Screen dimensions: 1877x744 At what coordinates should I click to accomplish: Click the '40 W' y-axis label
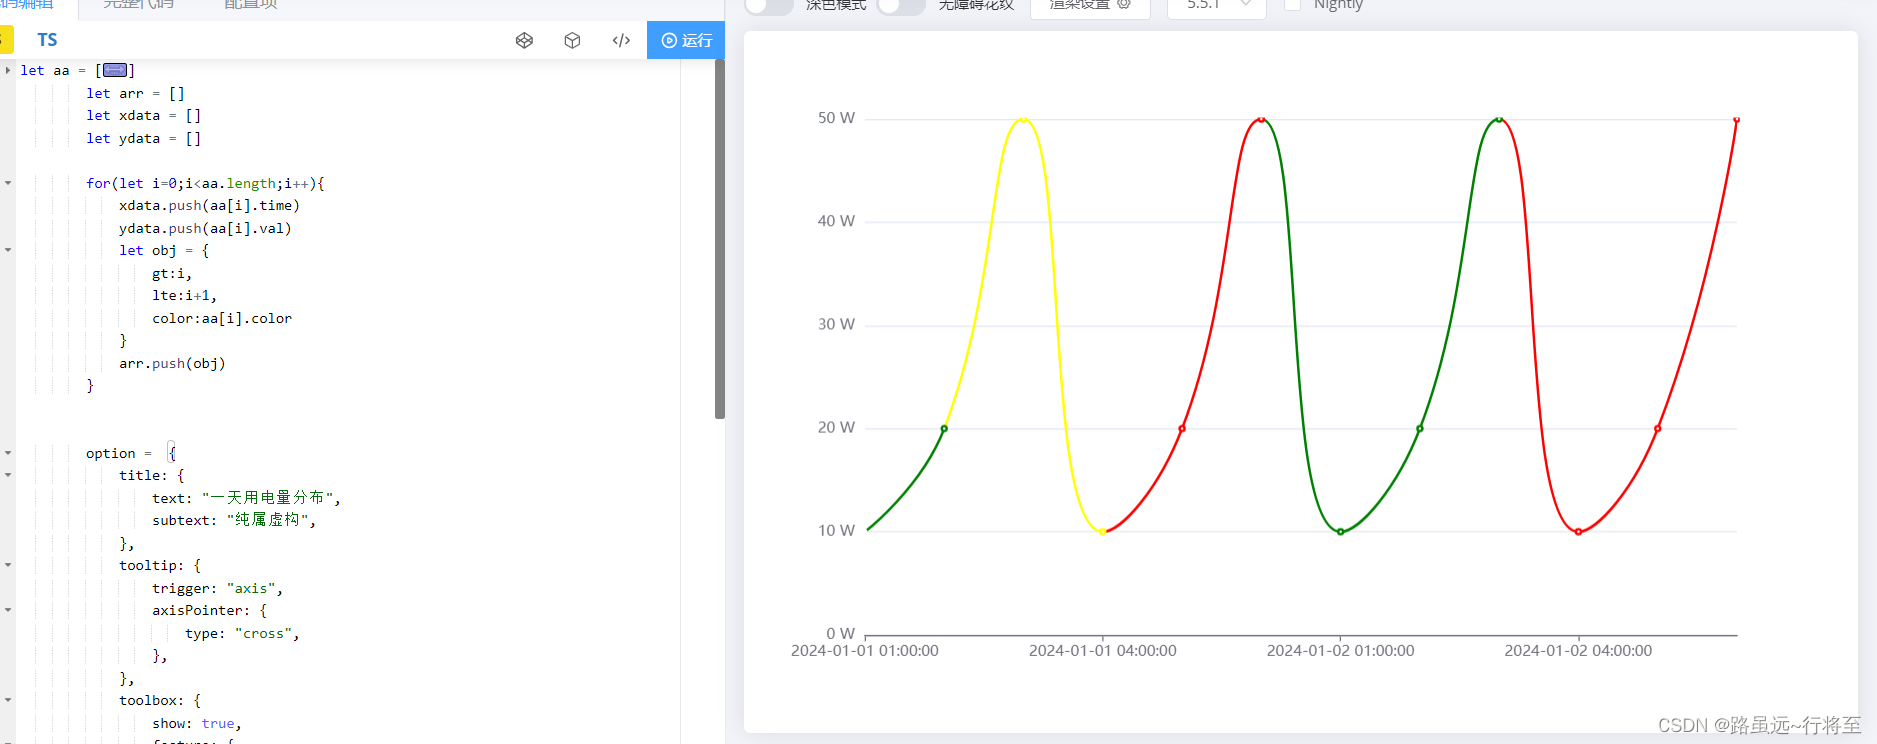tap(836, 221)
